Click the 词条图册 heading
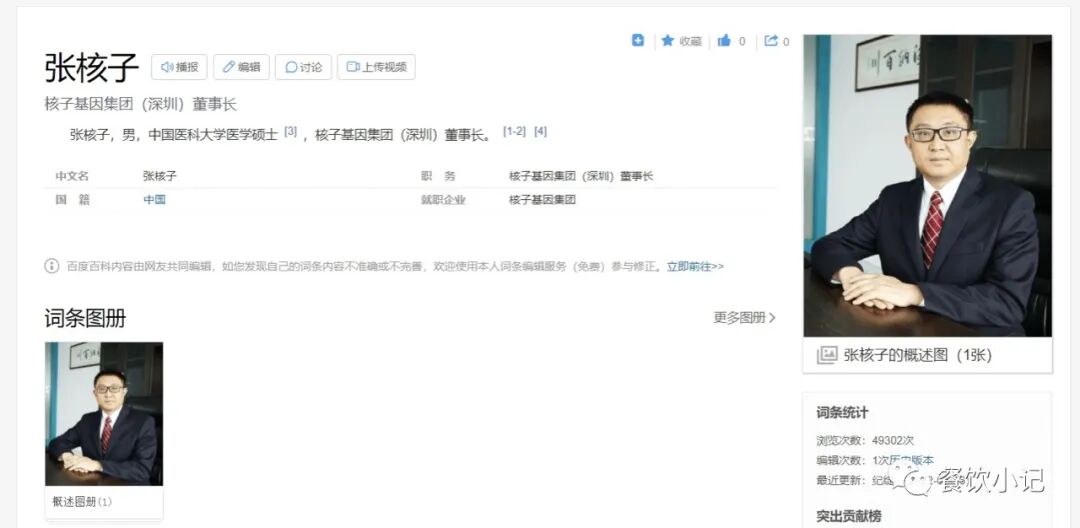 85,318
